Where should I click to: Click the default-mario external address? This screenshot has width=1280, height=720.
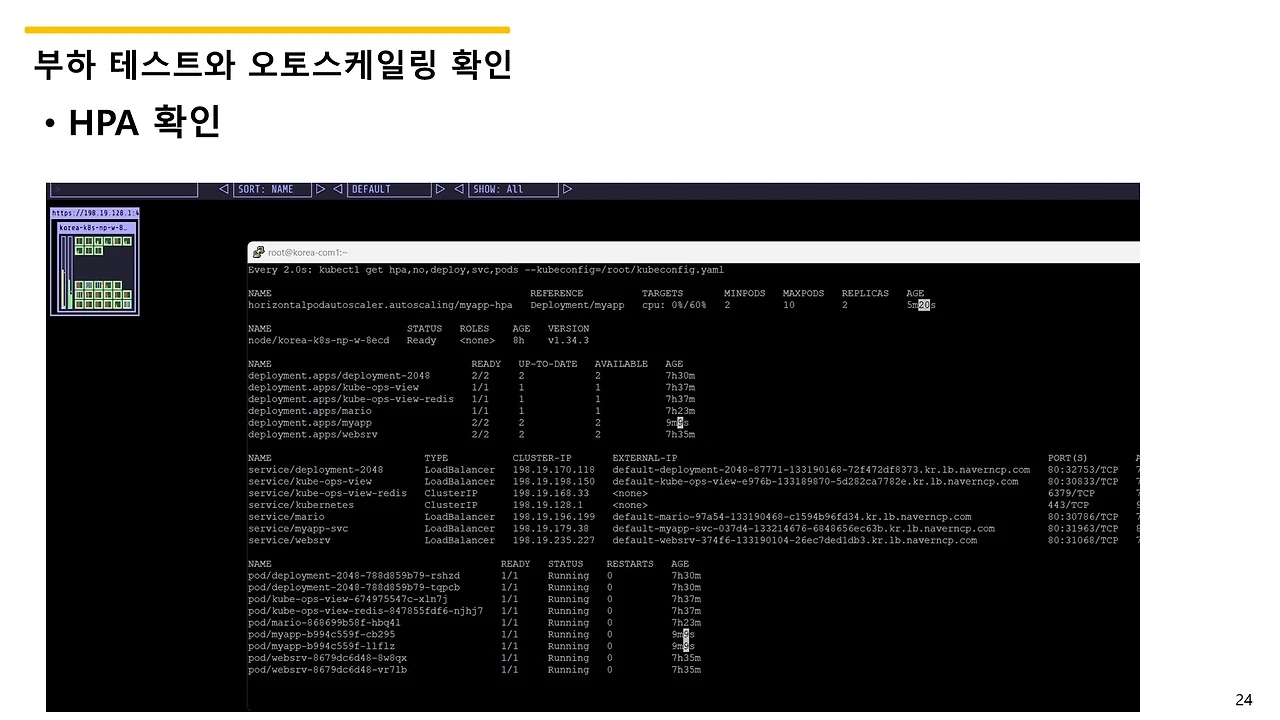[792, 517]
